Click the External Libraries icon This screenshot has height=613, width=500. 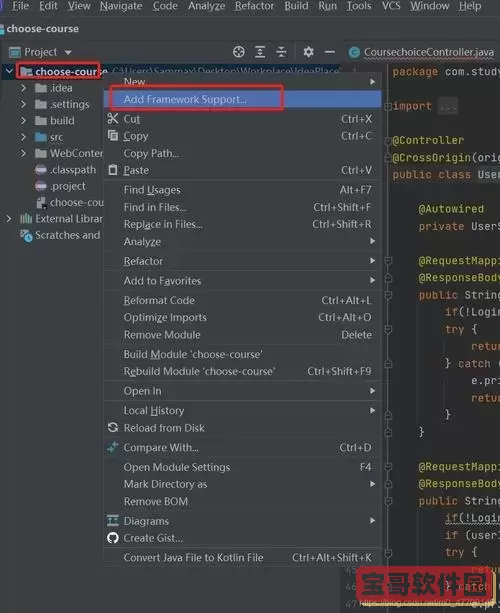26,219
